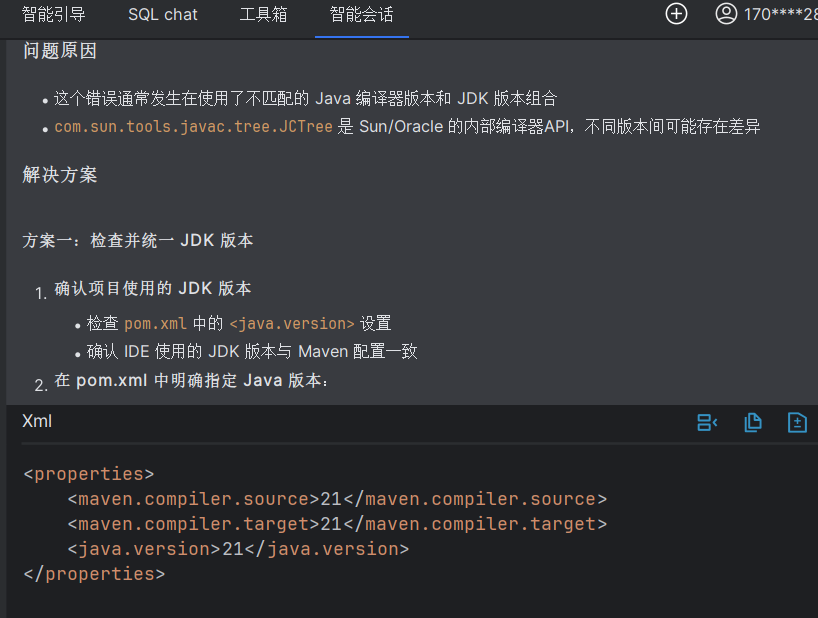
Task: Click the maven.compiler.source line in the code
Action: coord(337,499)
